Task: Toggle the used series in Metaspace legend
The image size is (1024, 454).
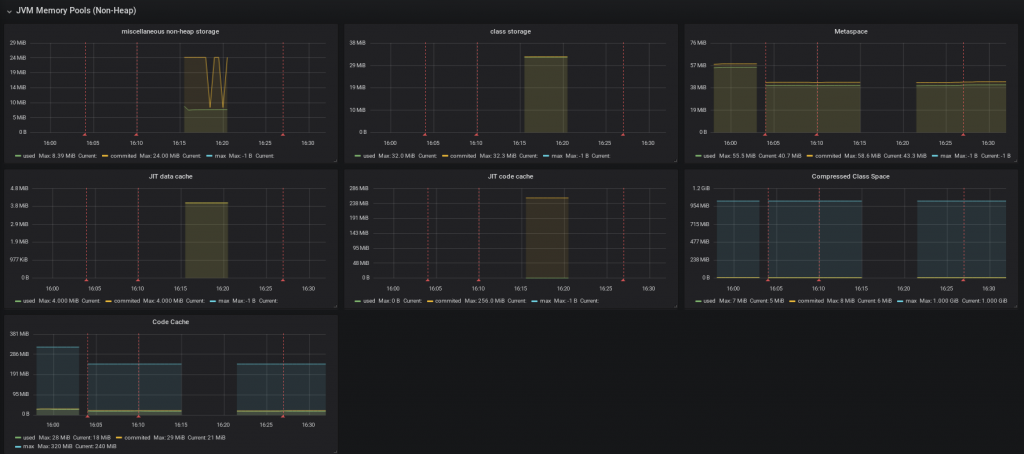Action: [709, 156]
